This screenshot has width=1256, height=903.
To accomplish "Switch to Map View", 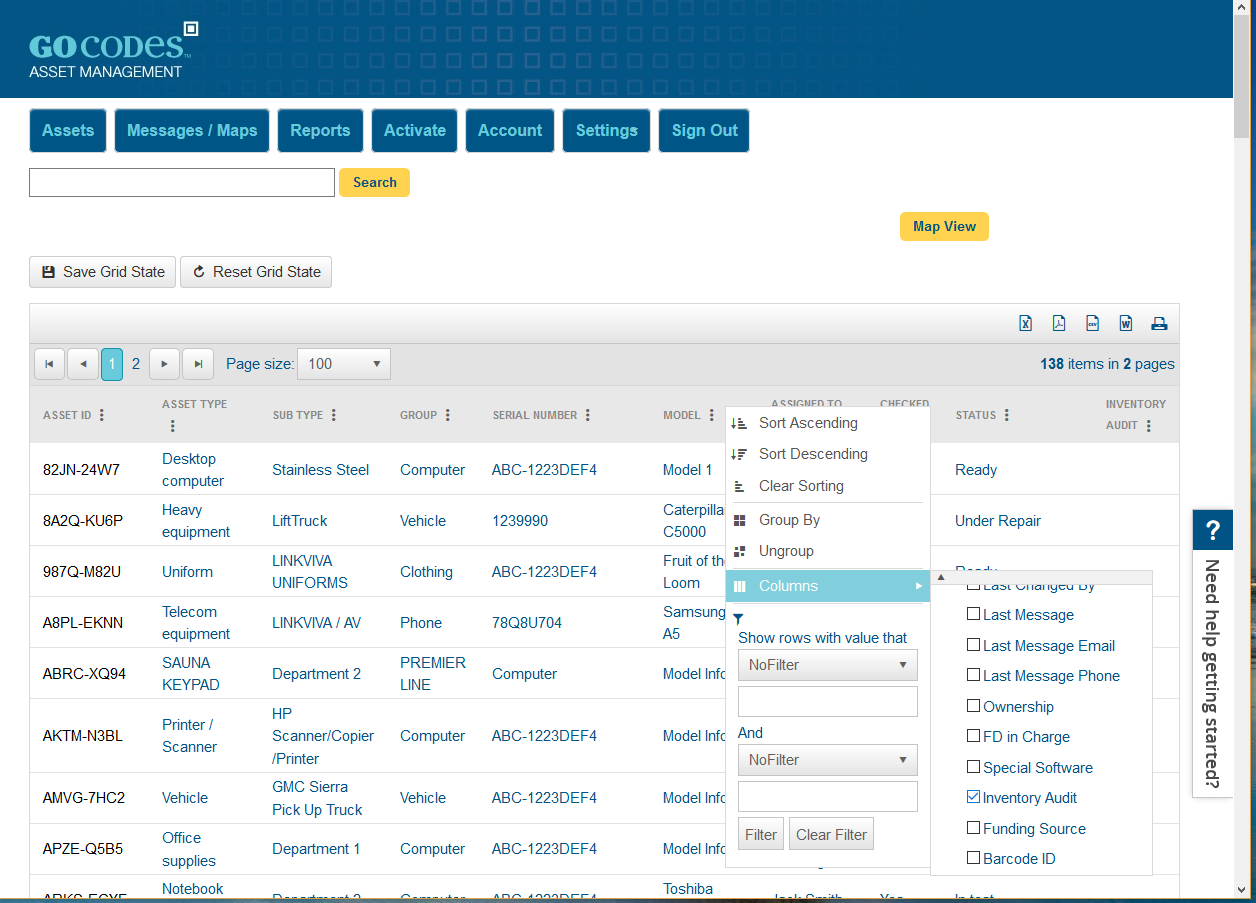I will tap(944, 226).
